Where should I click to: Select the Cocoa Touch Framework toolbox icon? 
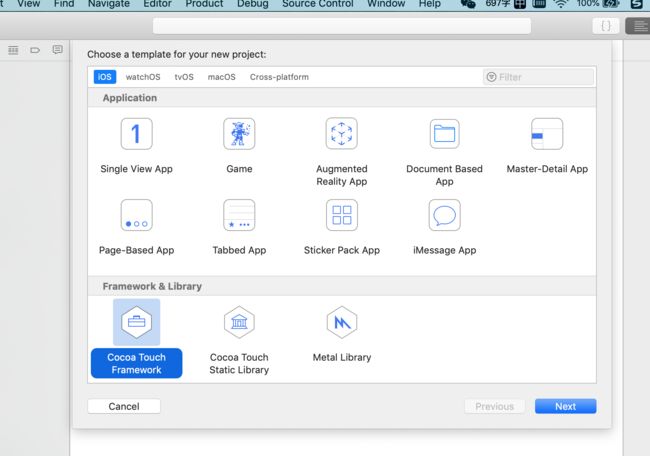pyautogui.click(x=136, y=322)
